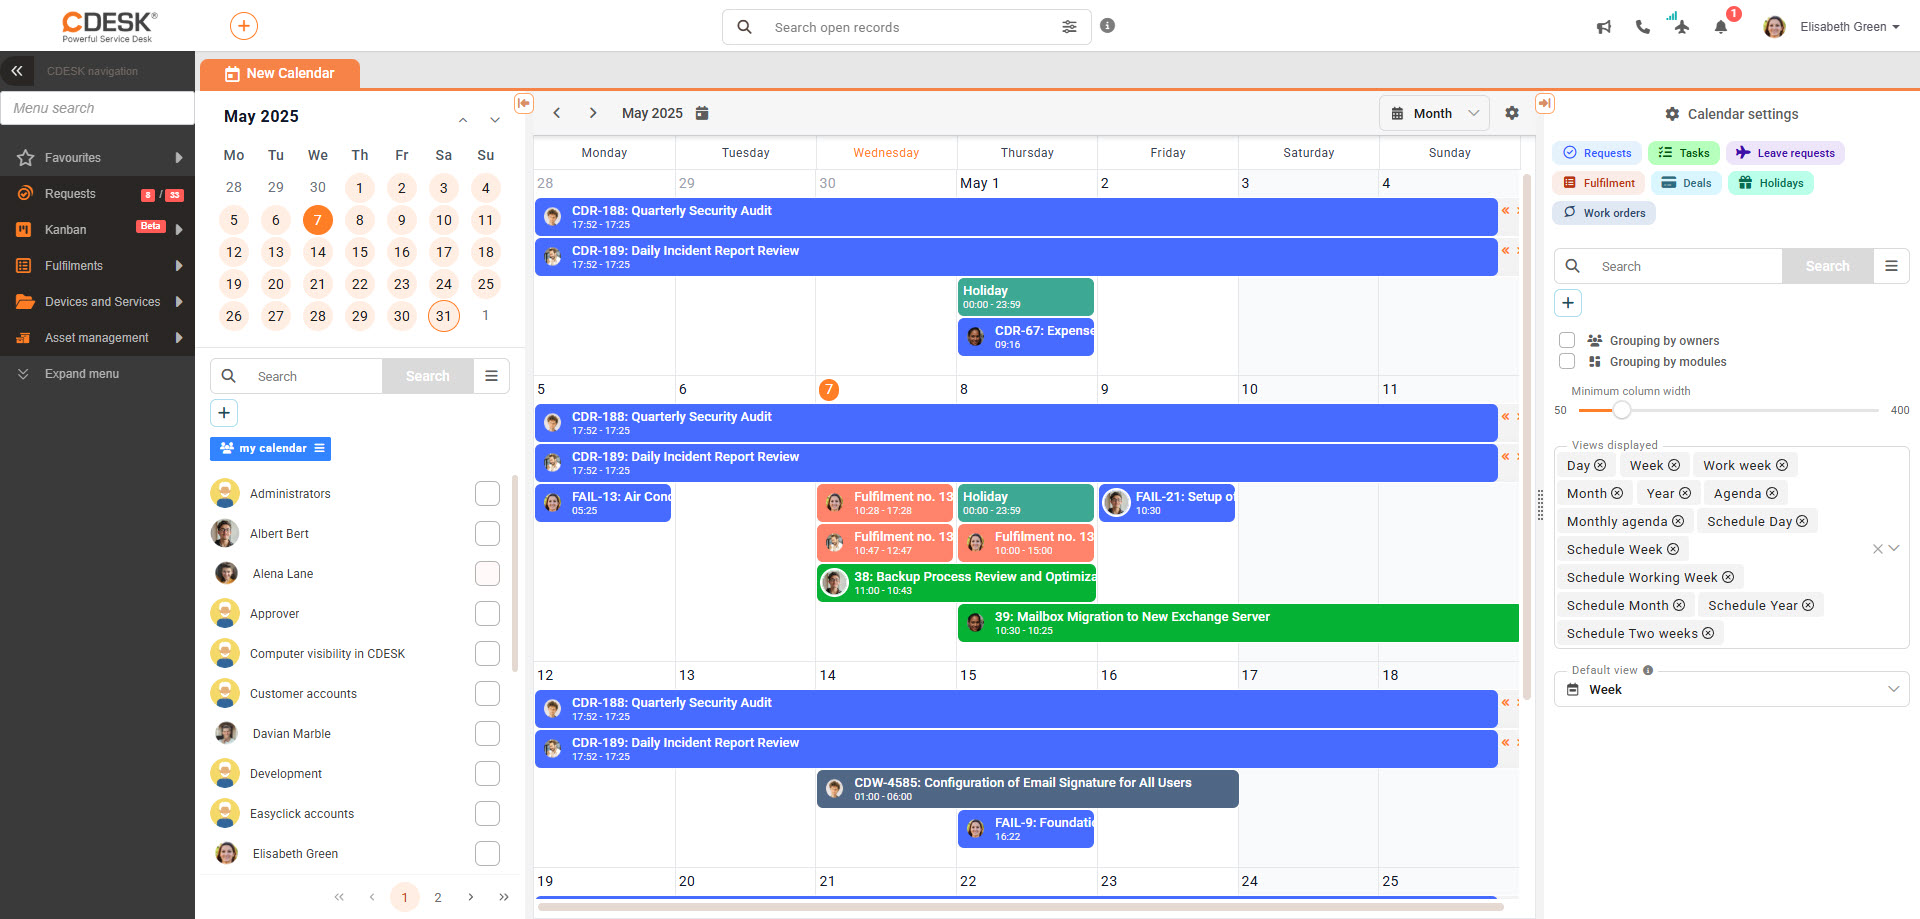Toggle Development calendar checkbox
Image resolution: width=1920 pixels, height=919 pixels.
point(487,774)
